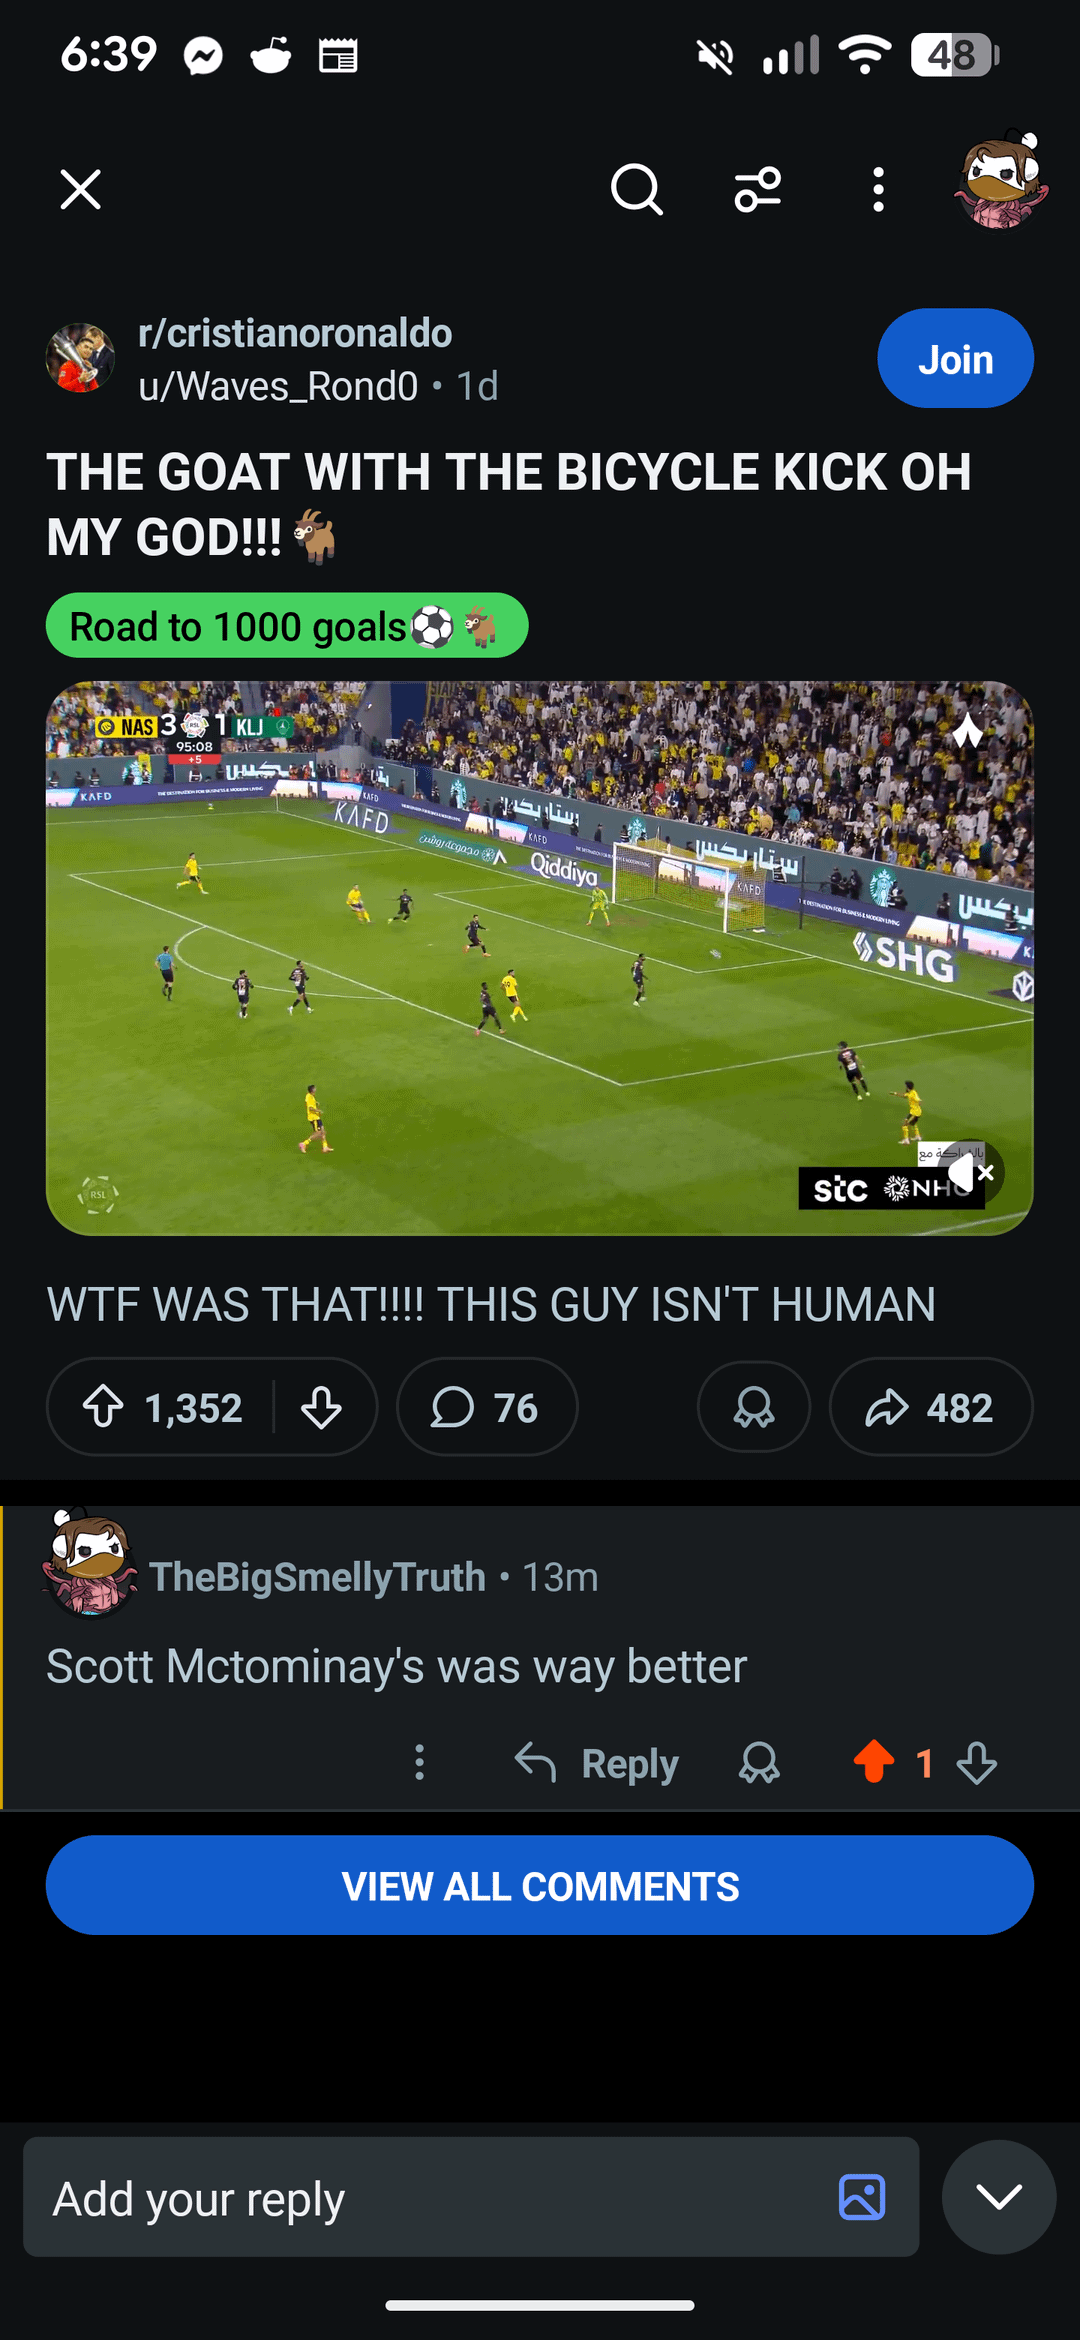Give an award to the post
The height and width of the screenshot is (2340, 1080).
(753, 1407)
